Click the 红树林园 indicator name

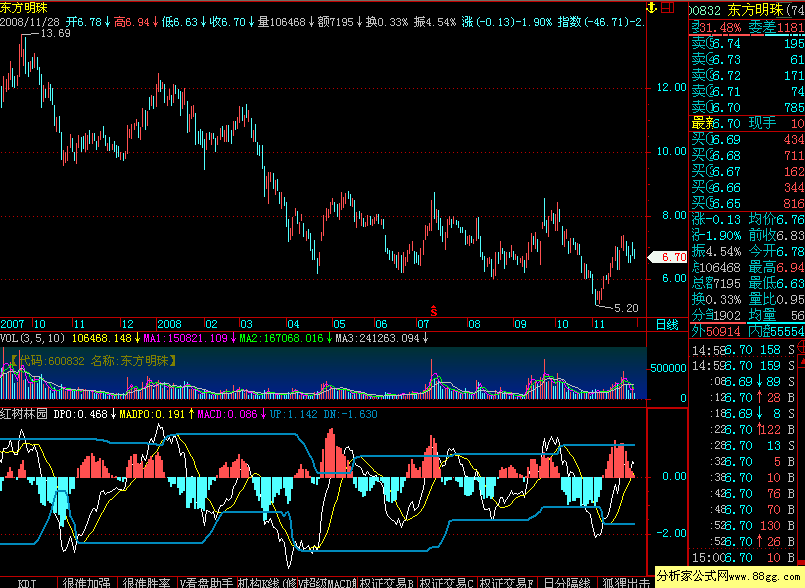click(24, 414)
